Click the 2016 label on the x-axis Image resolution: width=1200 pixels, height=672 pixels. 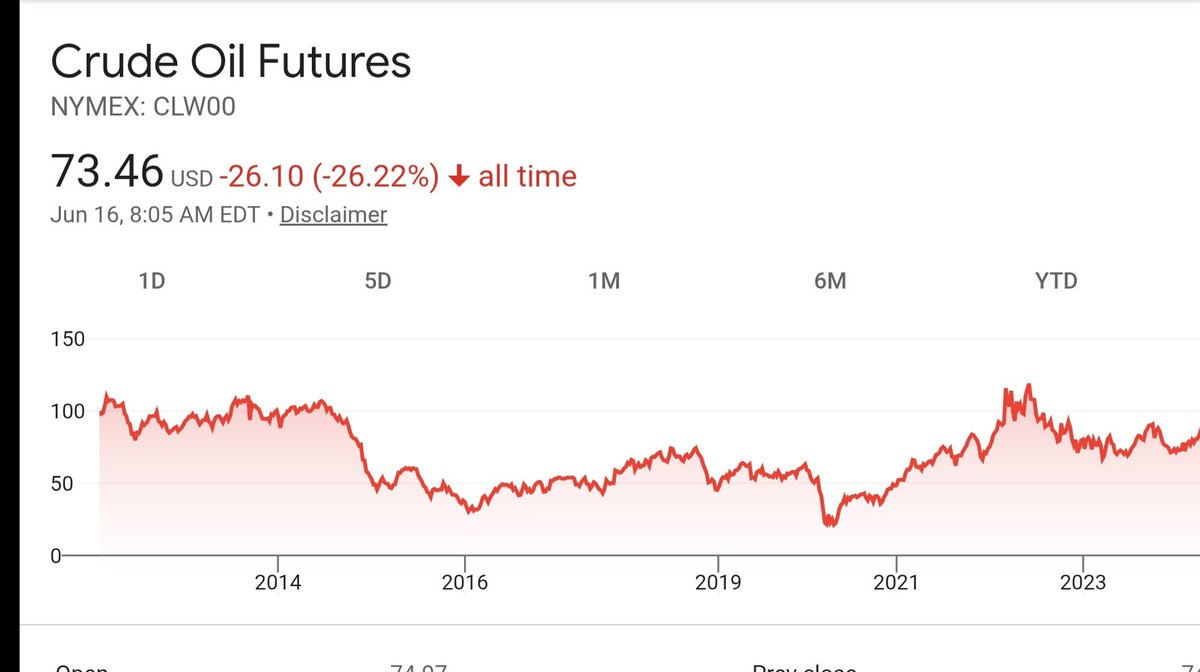pyautogui.click(x=464, y=582)
